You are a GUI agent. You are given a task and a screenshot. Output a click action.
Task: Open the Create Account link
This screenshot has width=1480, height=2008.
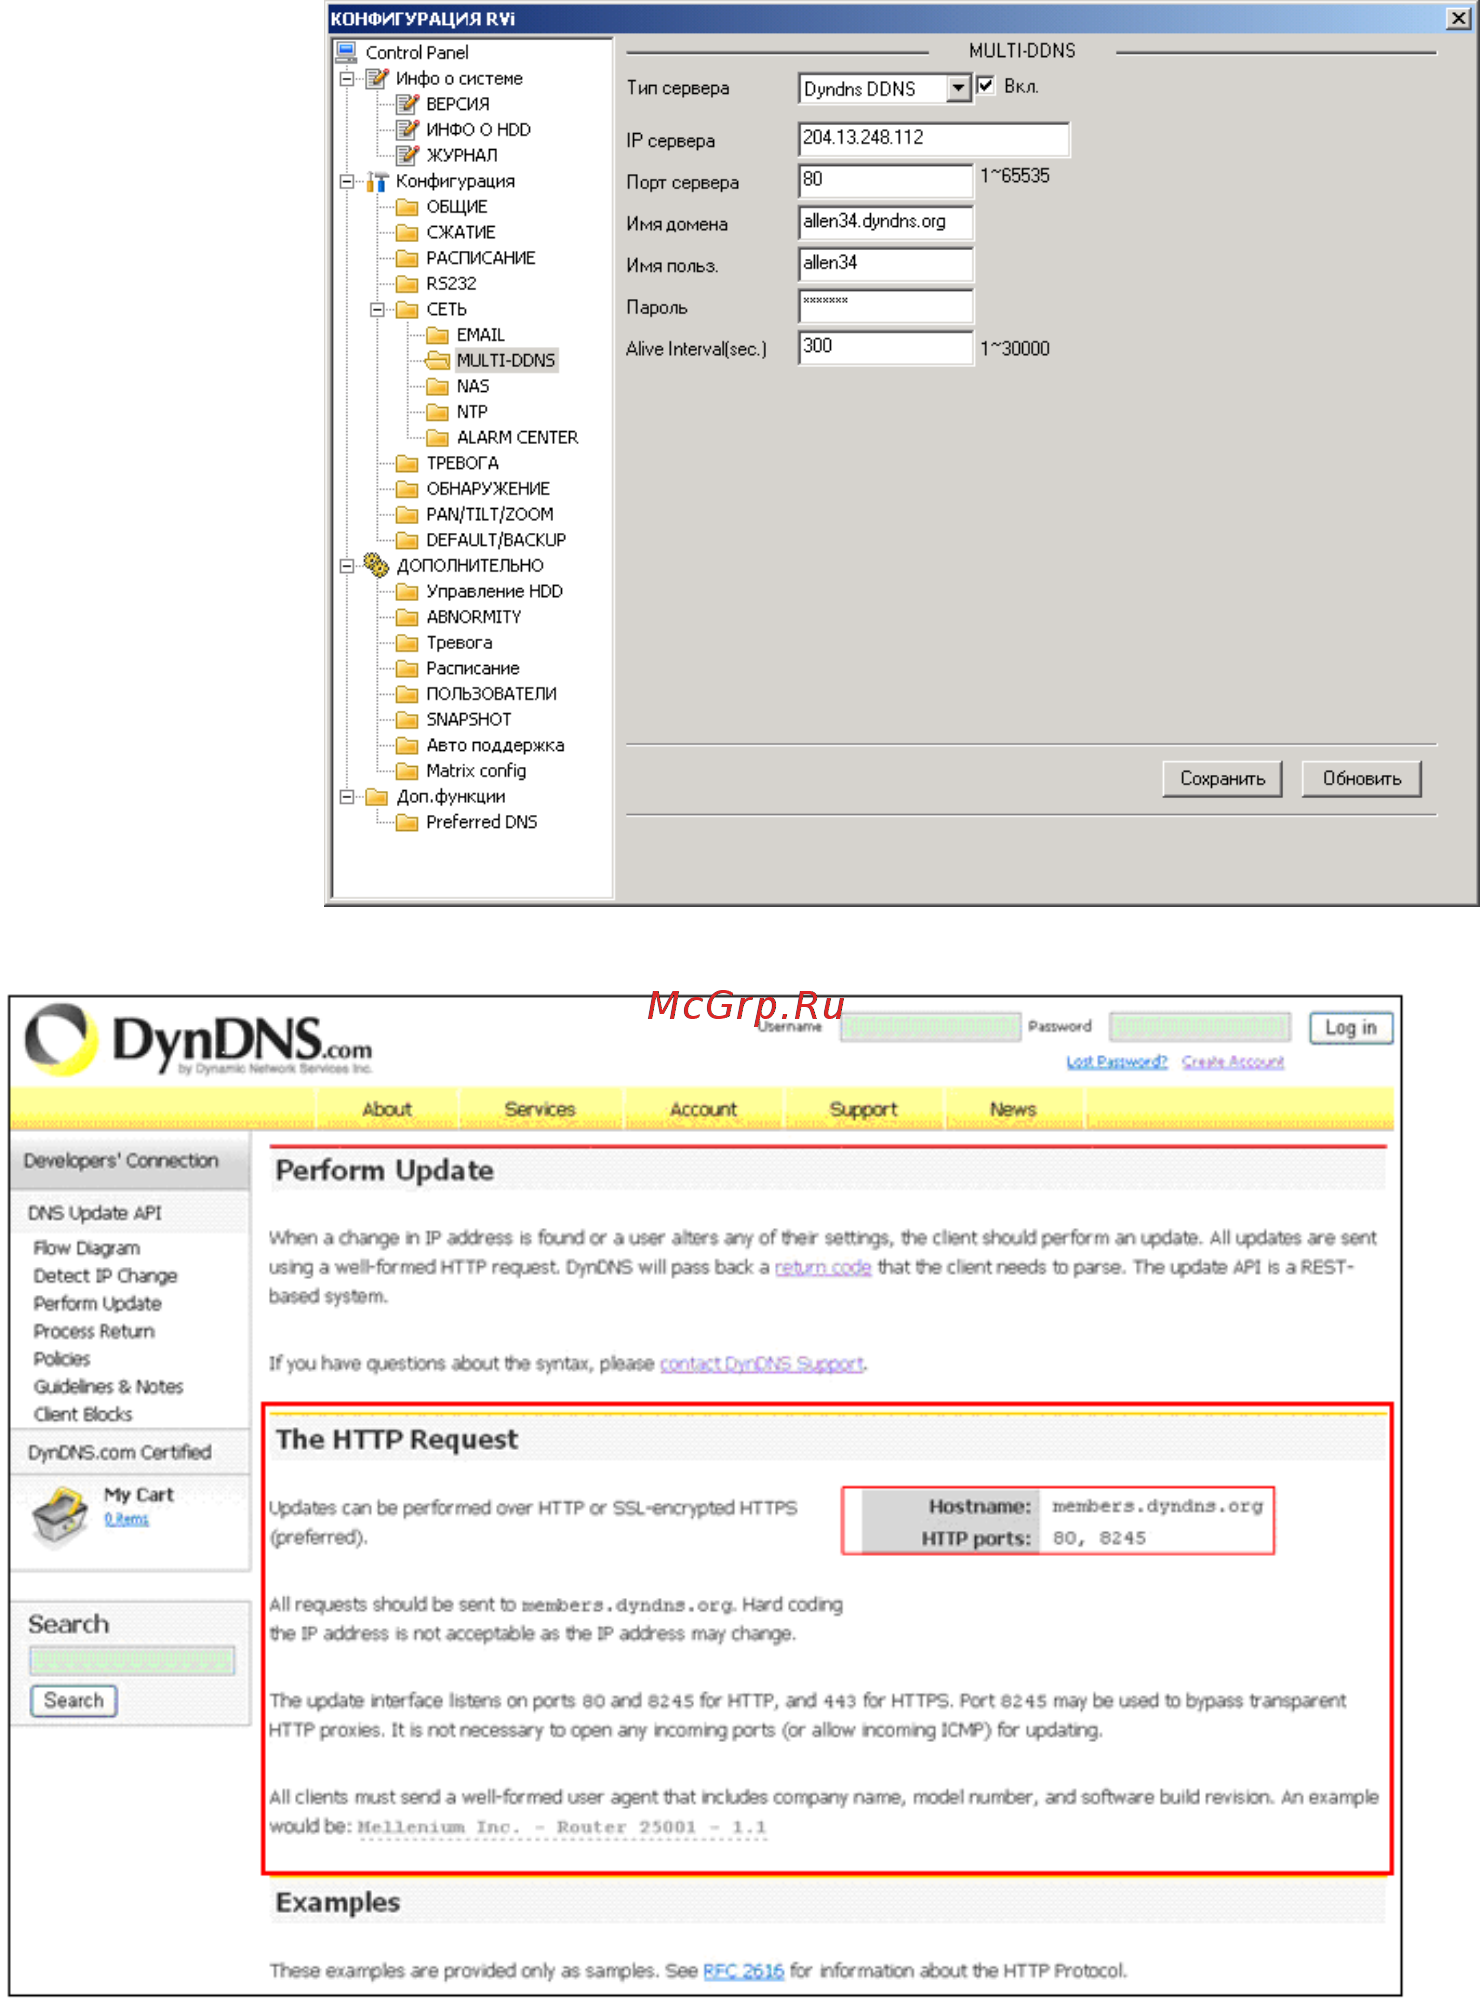click(x=1232, y=1061)
